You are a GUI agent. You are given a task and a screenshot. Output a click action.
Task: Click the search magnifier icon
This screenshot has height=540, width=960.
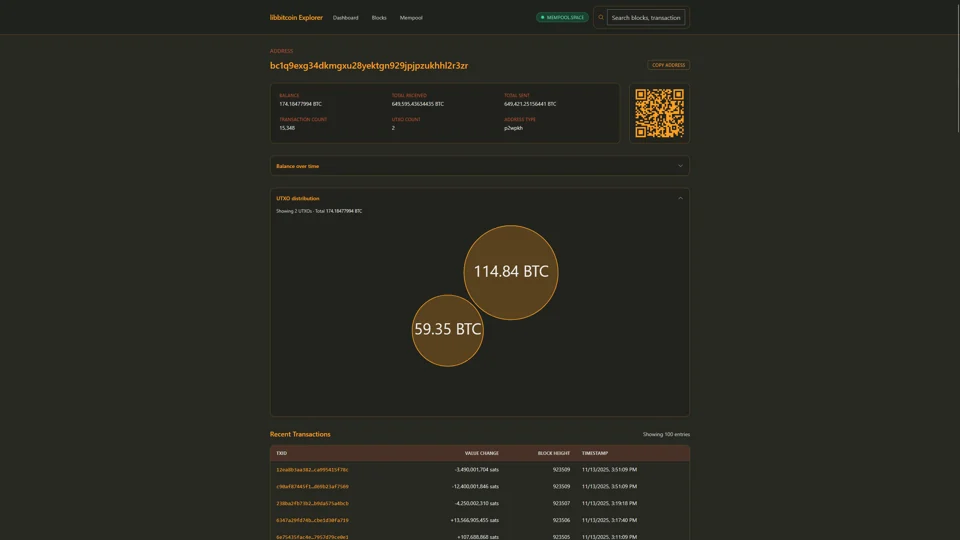click(x=601, y=17)
